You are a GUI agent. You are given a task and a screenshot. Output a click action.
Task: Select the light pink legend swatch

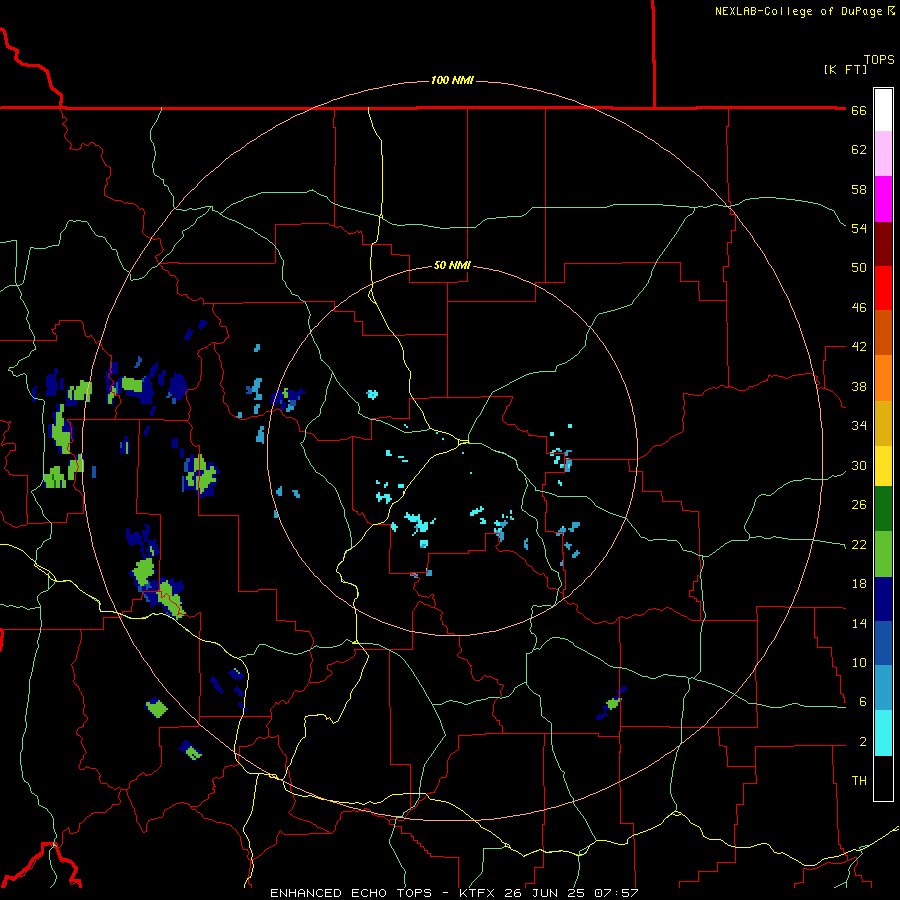pyautogui.click(x=883, y=154)
